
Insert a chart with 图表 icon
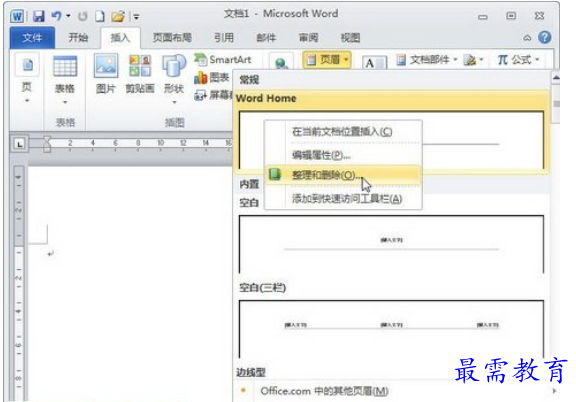[212, 78]
